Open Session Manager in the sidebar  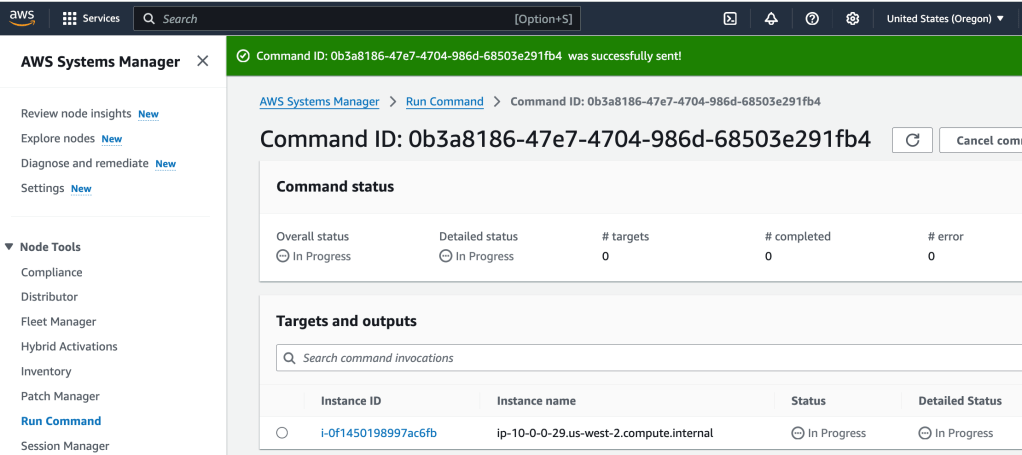coord(65,446)
